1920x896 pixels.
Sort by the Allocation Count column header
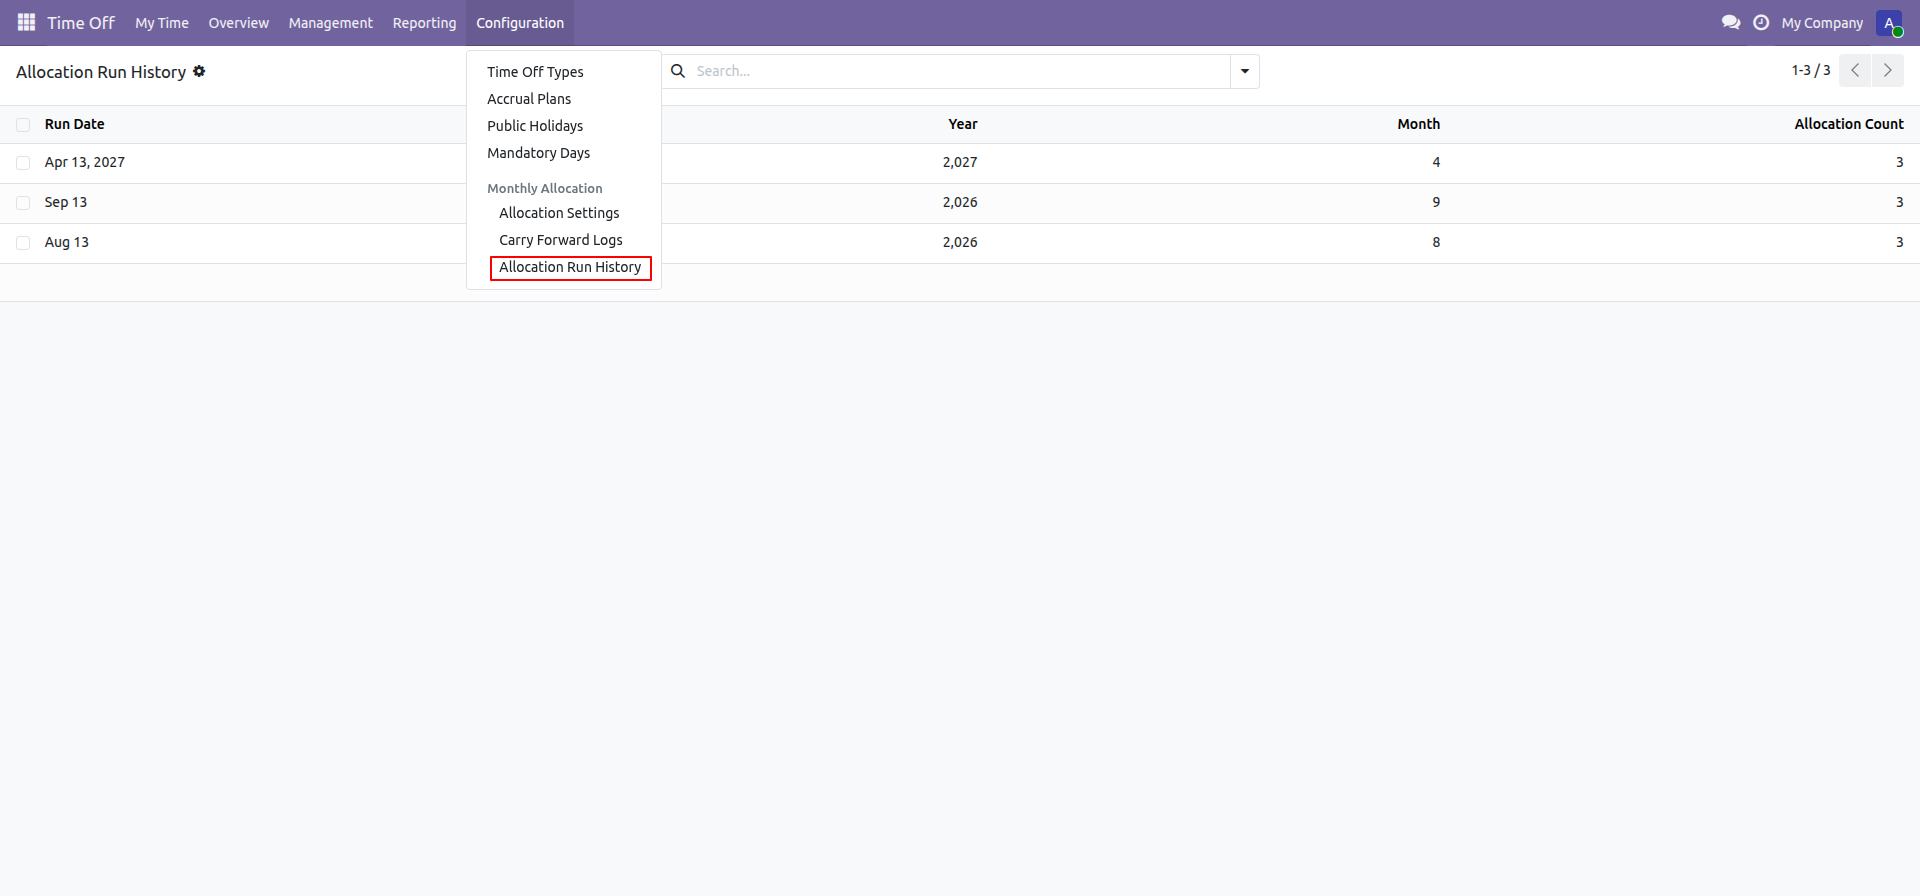(1849, 124)
